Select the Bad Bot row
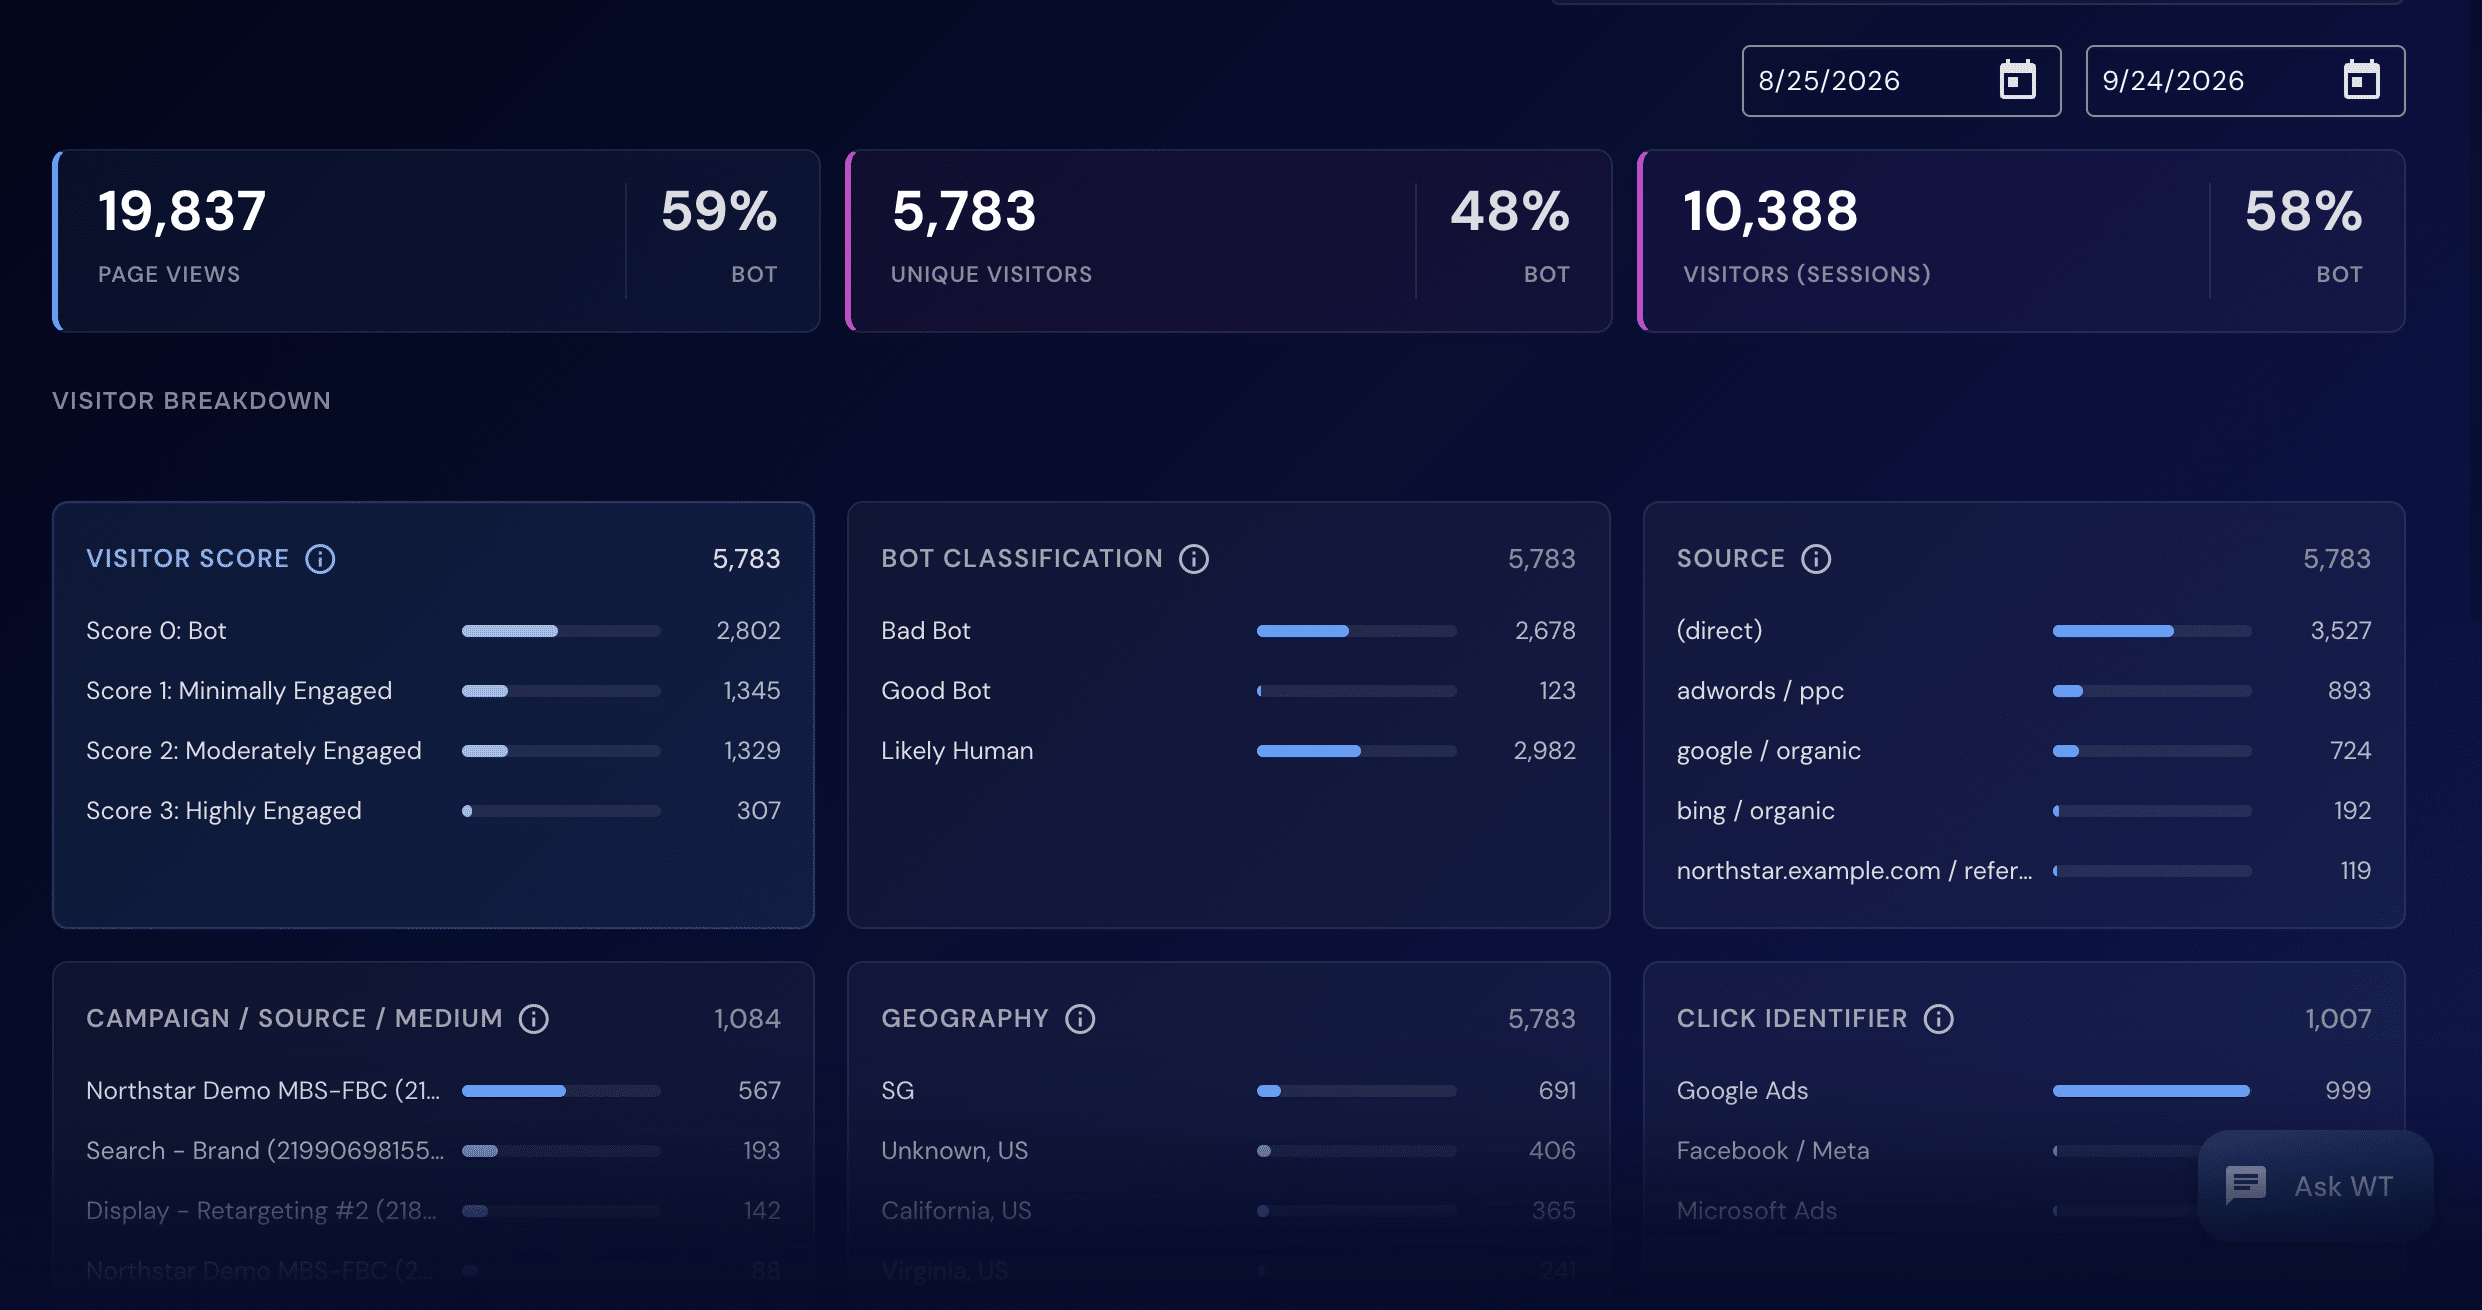 (1228, 631)
